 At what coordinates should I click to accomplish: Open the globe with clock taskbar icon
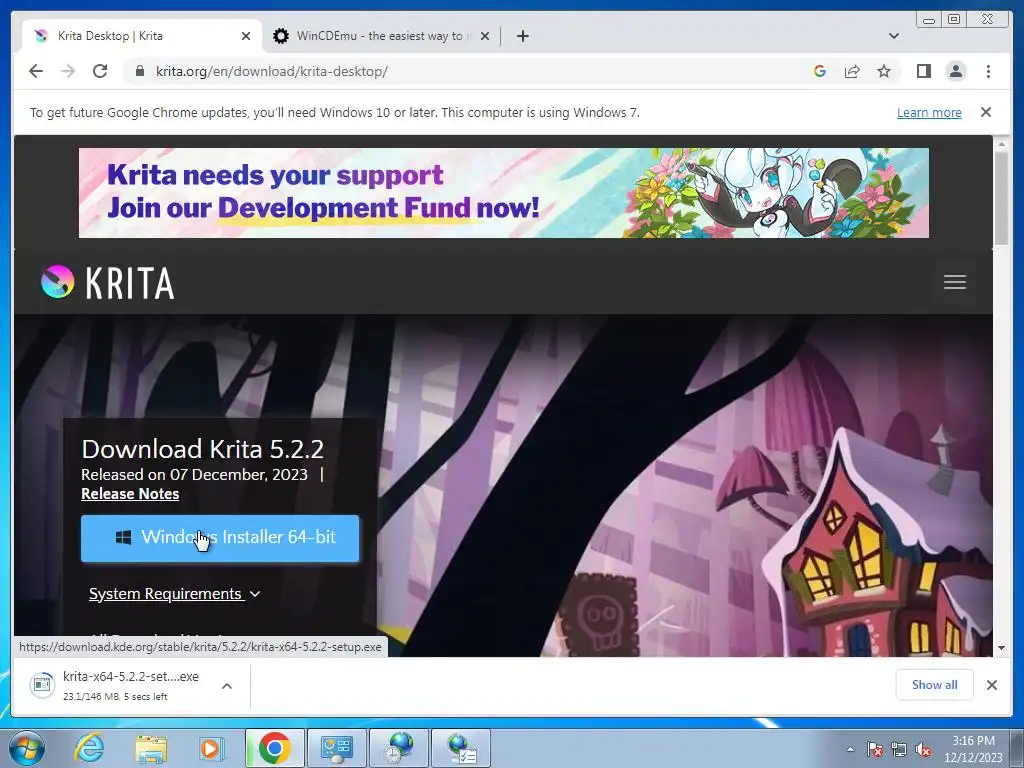click(x=399, y=748)
